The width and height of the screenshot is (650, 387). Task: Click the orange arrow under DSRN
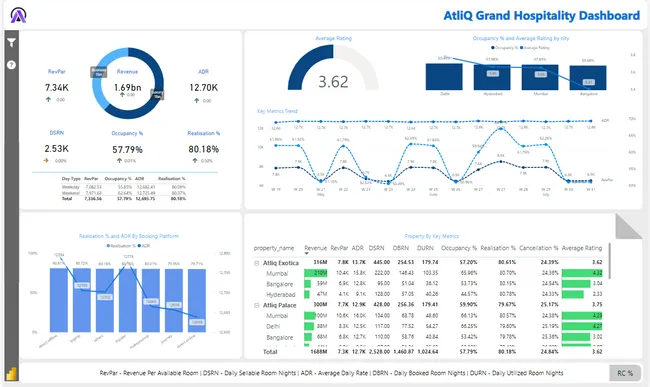point(46,160)
